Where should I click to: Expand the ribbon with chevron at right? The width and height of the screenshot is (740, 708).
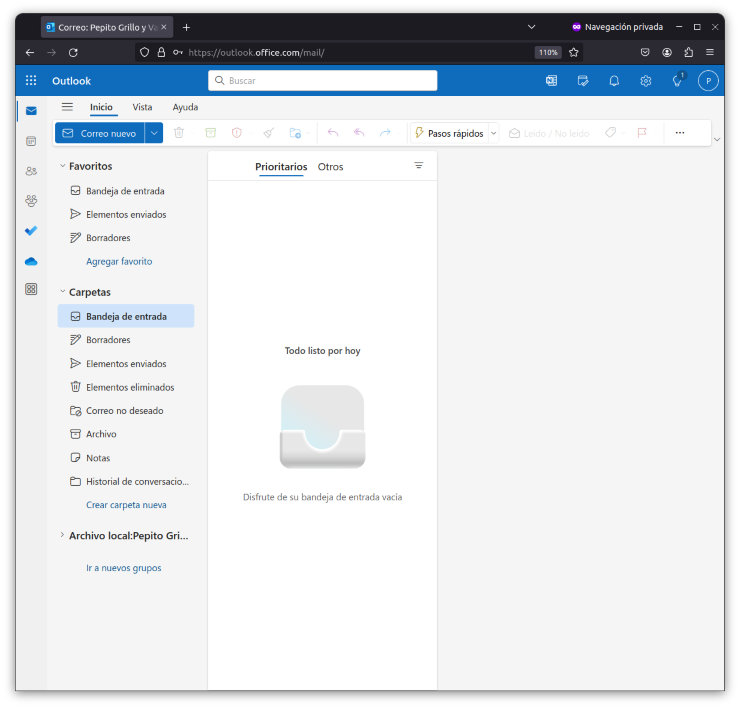[717, 139]
